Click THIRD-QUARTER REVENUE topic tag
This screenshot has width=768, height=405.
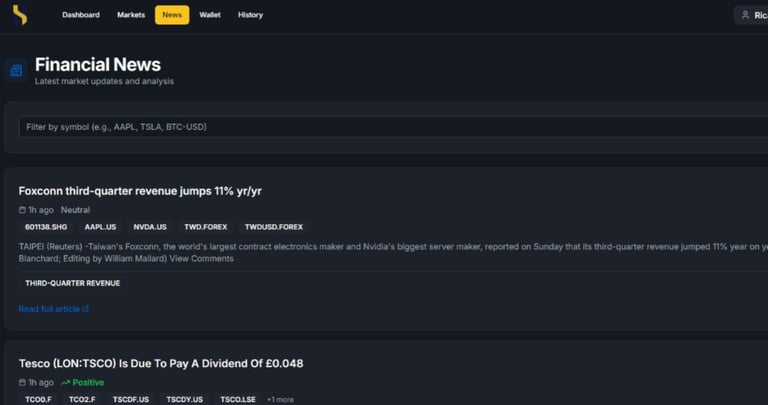pos(72,283)
